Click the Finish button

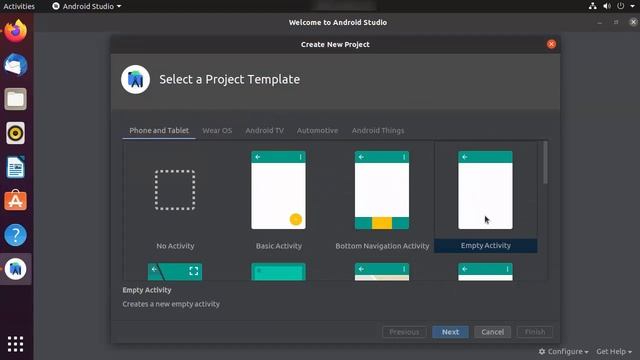click(535, 332)
